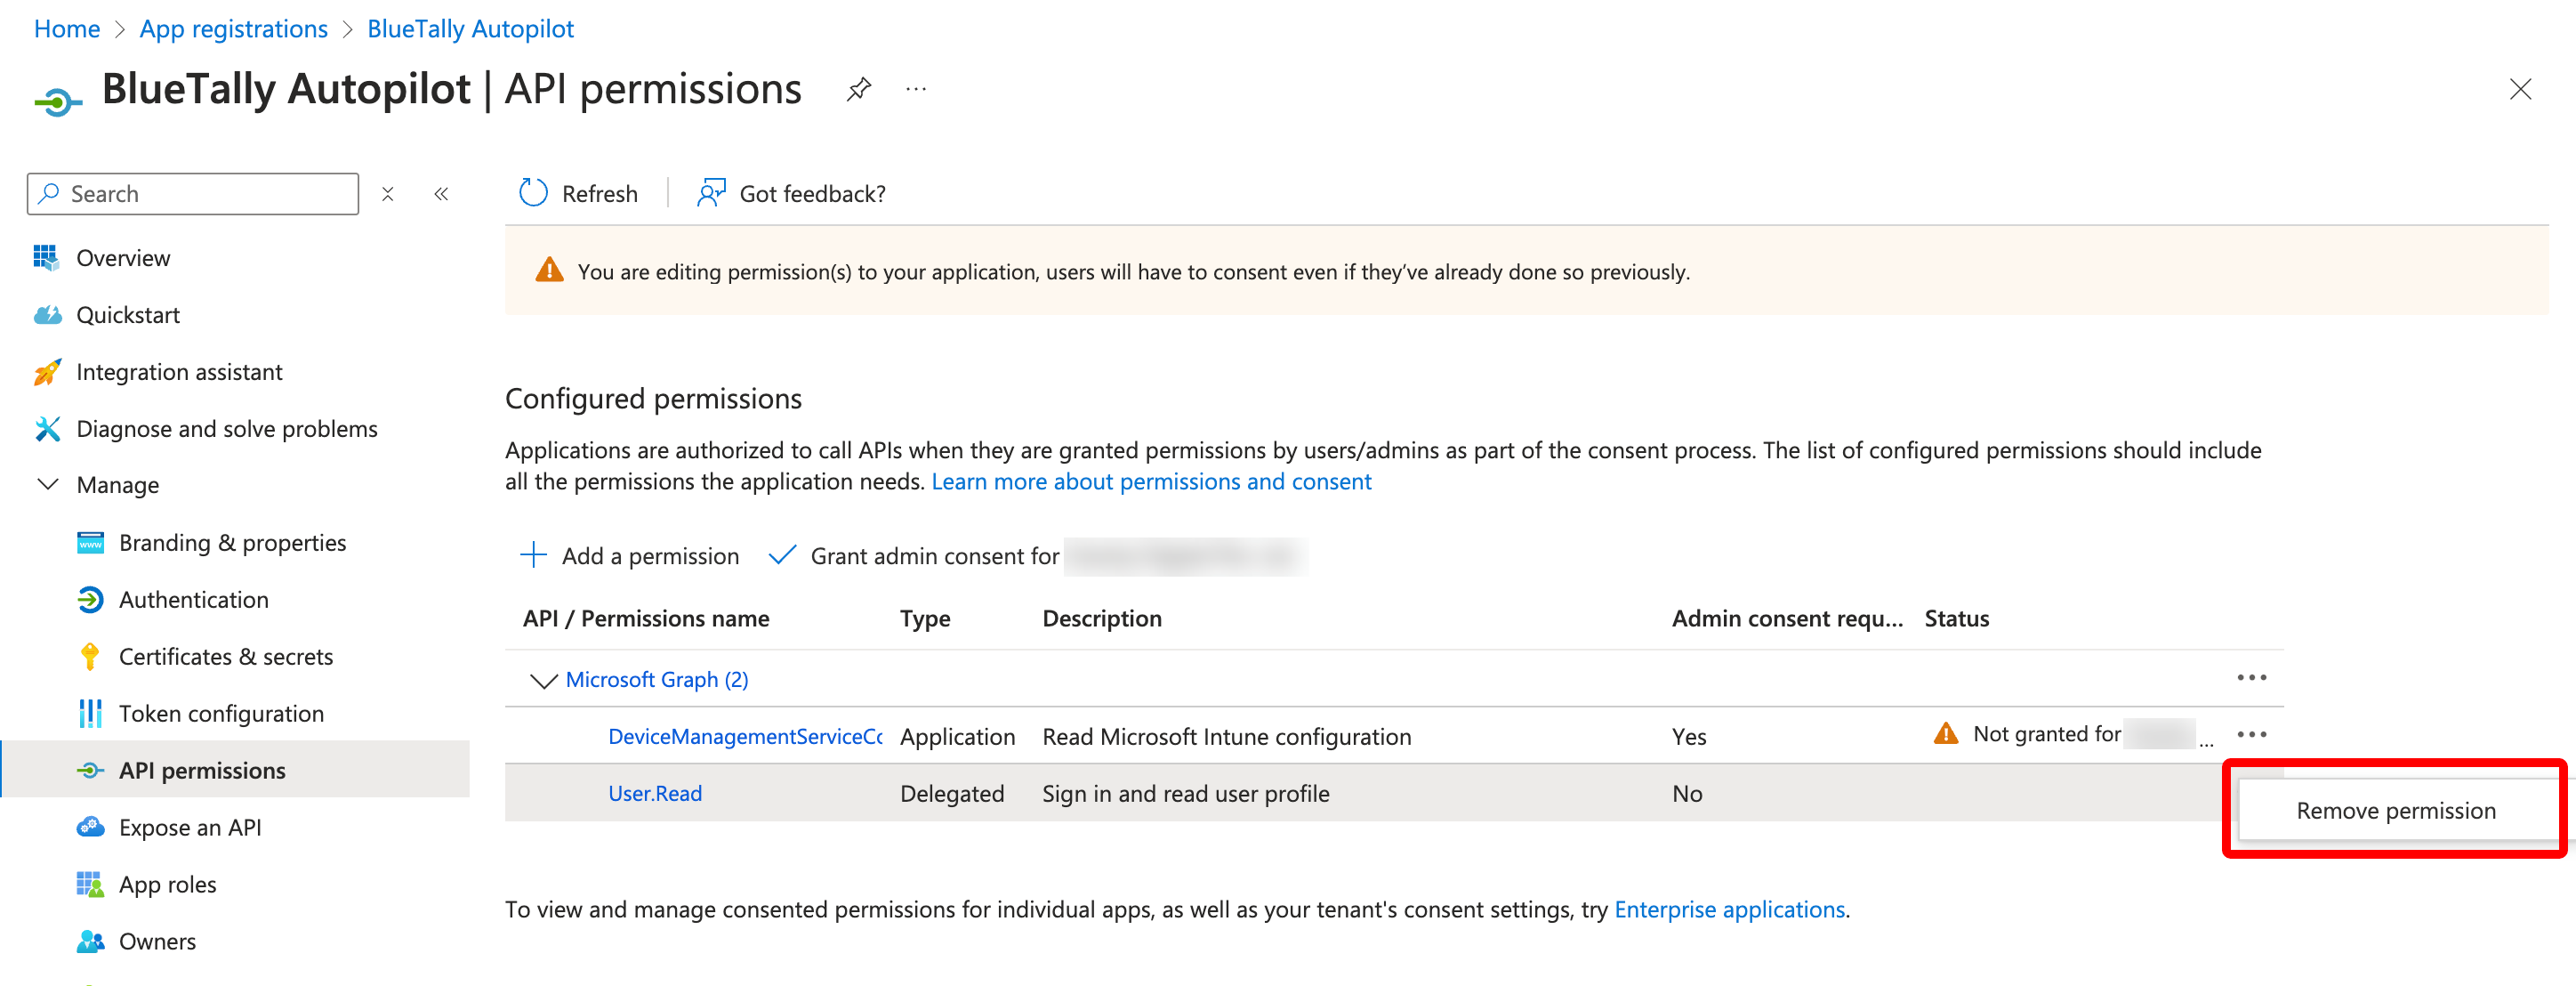2576x986 pixels.
Task: Open ellipsis menu for DeviceManagementServiceConfig row
Action: click(2251, 735)
